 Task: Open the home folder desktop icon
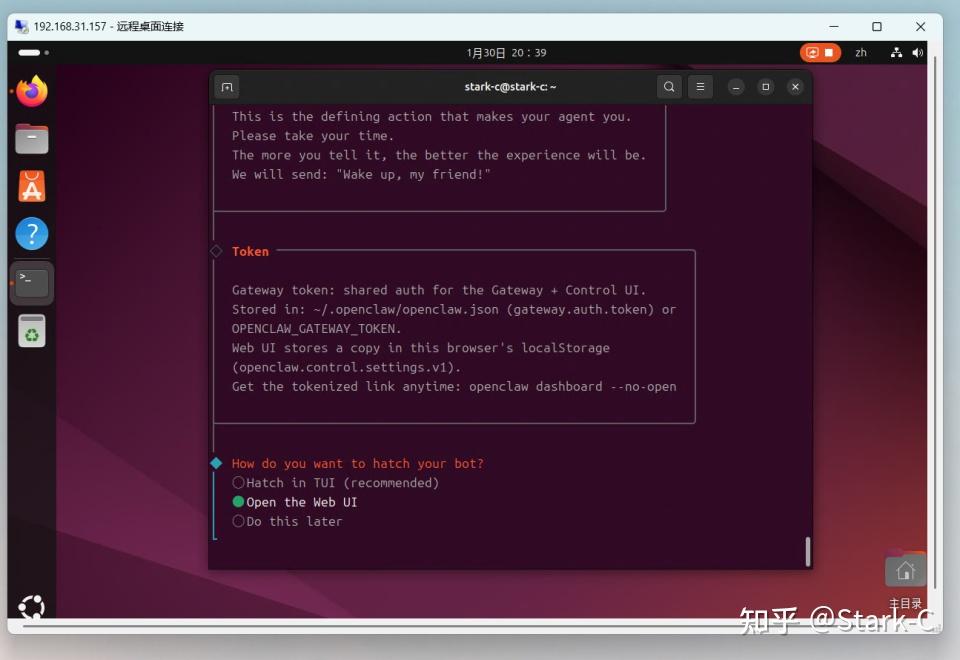(905, 571)
